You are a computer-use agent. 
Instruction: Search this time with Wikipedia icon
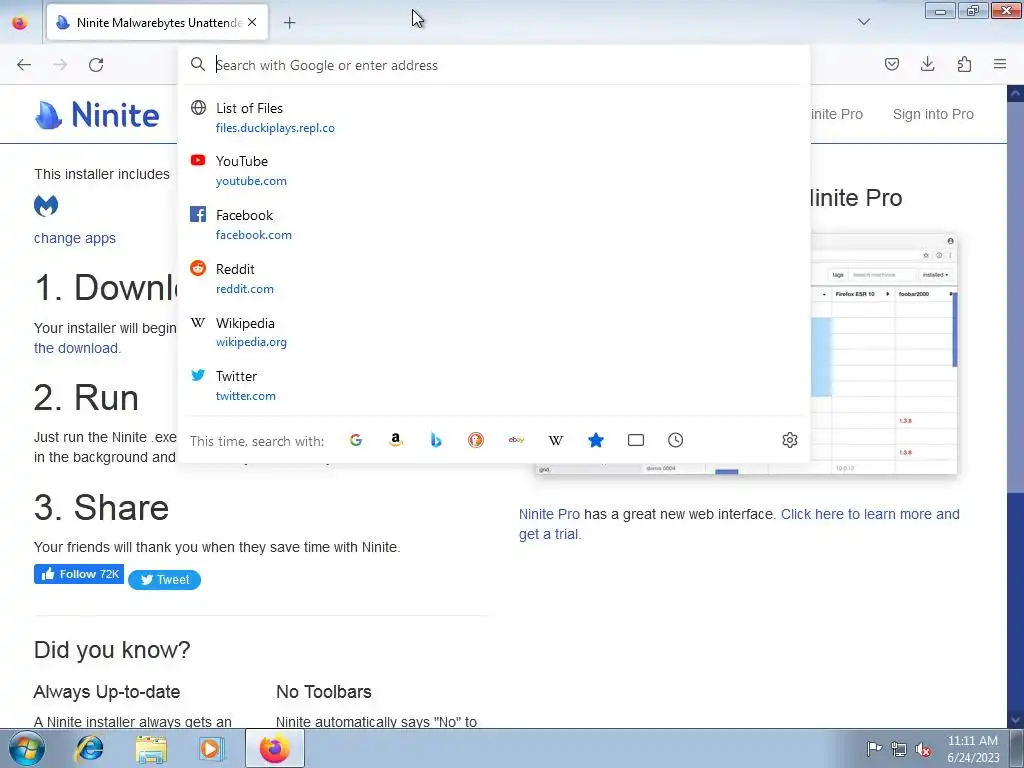[x=556, y=440]
